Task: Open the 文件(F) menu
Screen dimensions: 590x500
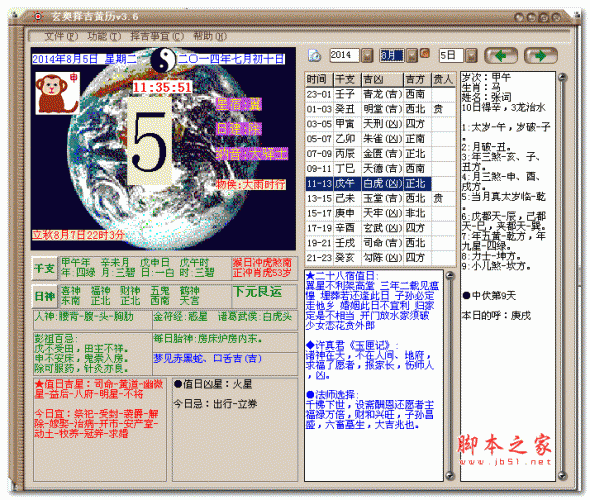Action: pyautogui.click(x=61, y=36)
